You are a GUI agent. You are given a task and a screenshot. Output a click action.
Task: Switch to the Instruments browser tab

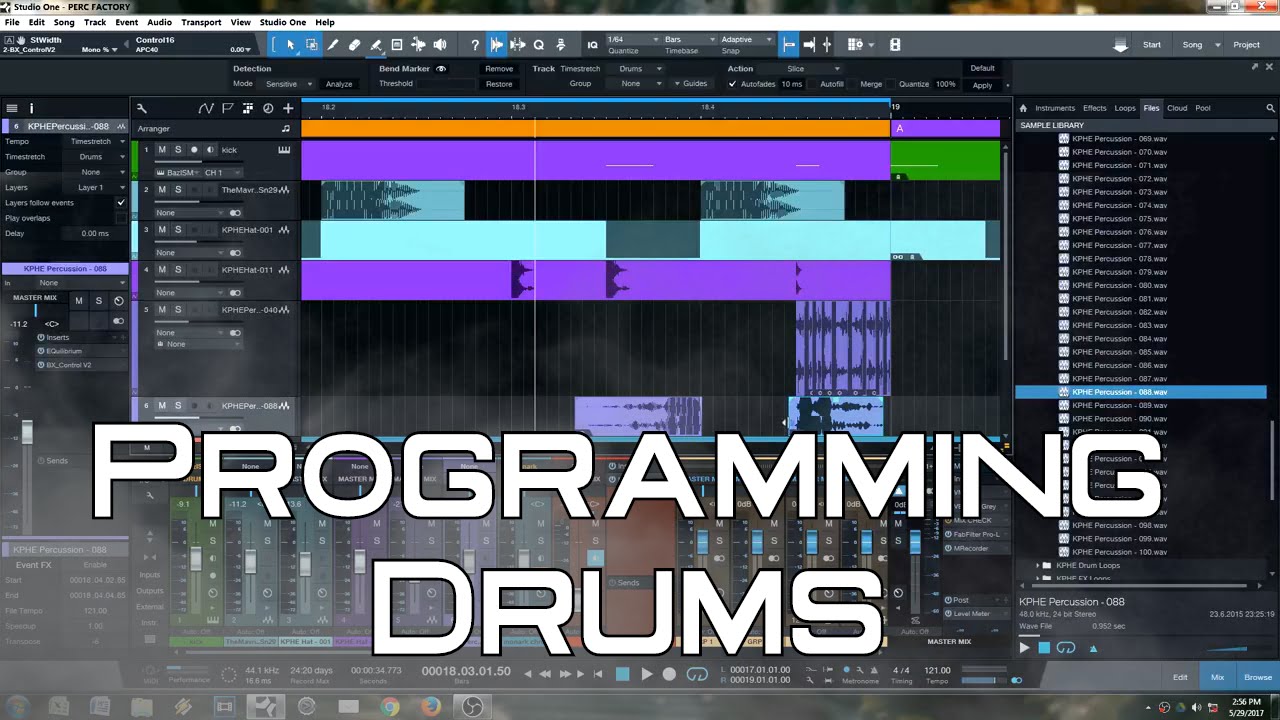[x=1055, y=108]
